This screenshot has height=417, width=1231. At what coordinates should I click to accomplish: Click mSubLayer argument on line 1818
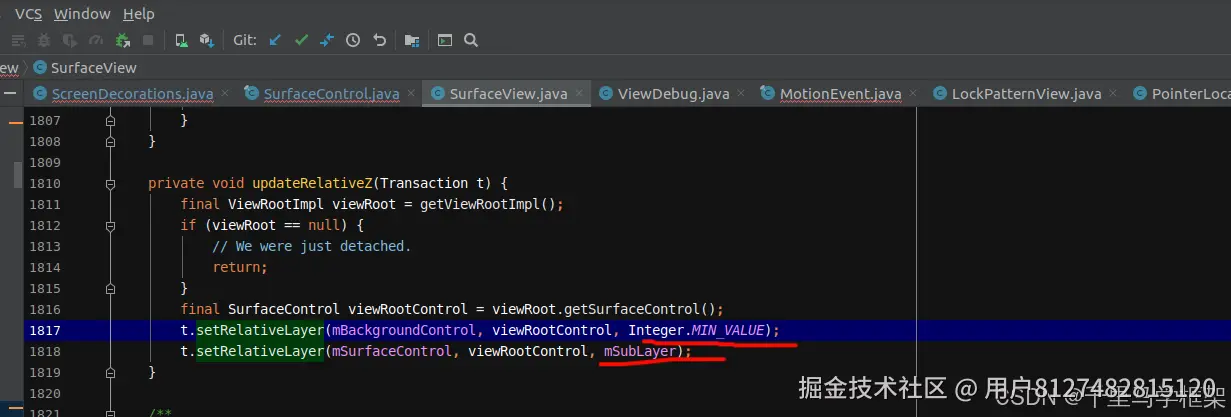pos(639,351)
